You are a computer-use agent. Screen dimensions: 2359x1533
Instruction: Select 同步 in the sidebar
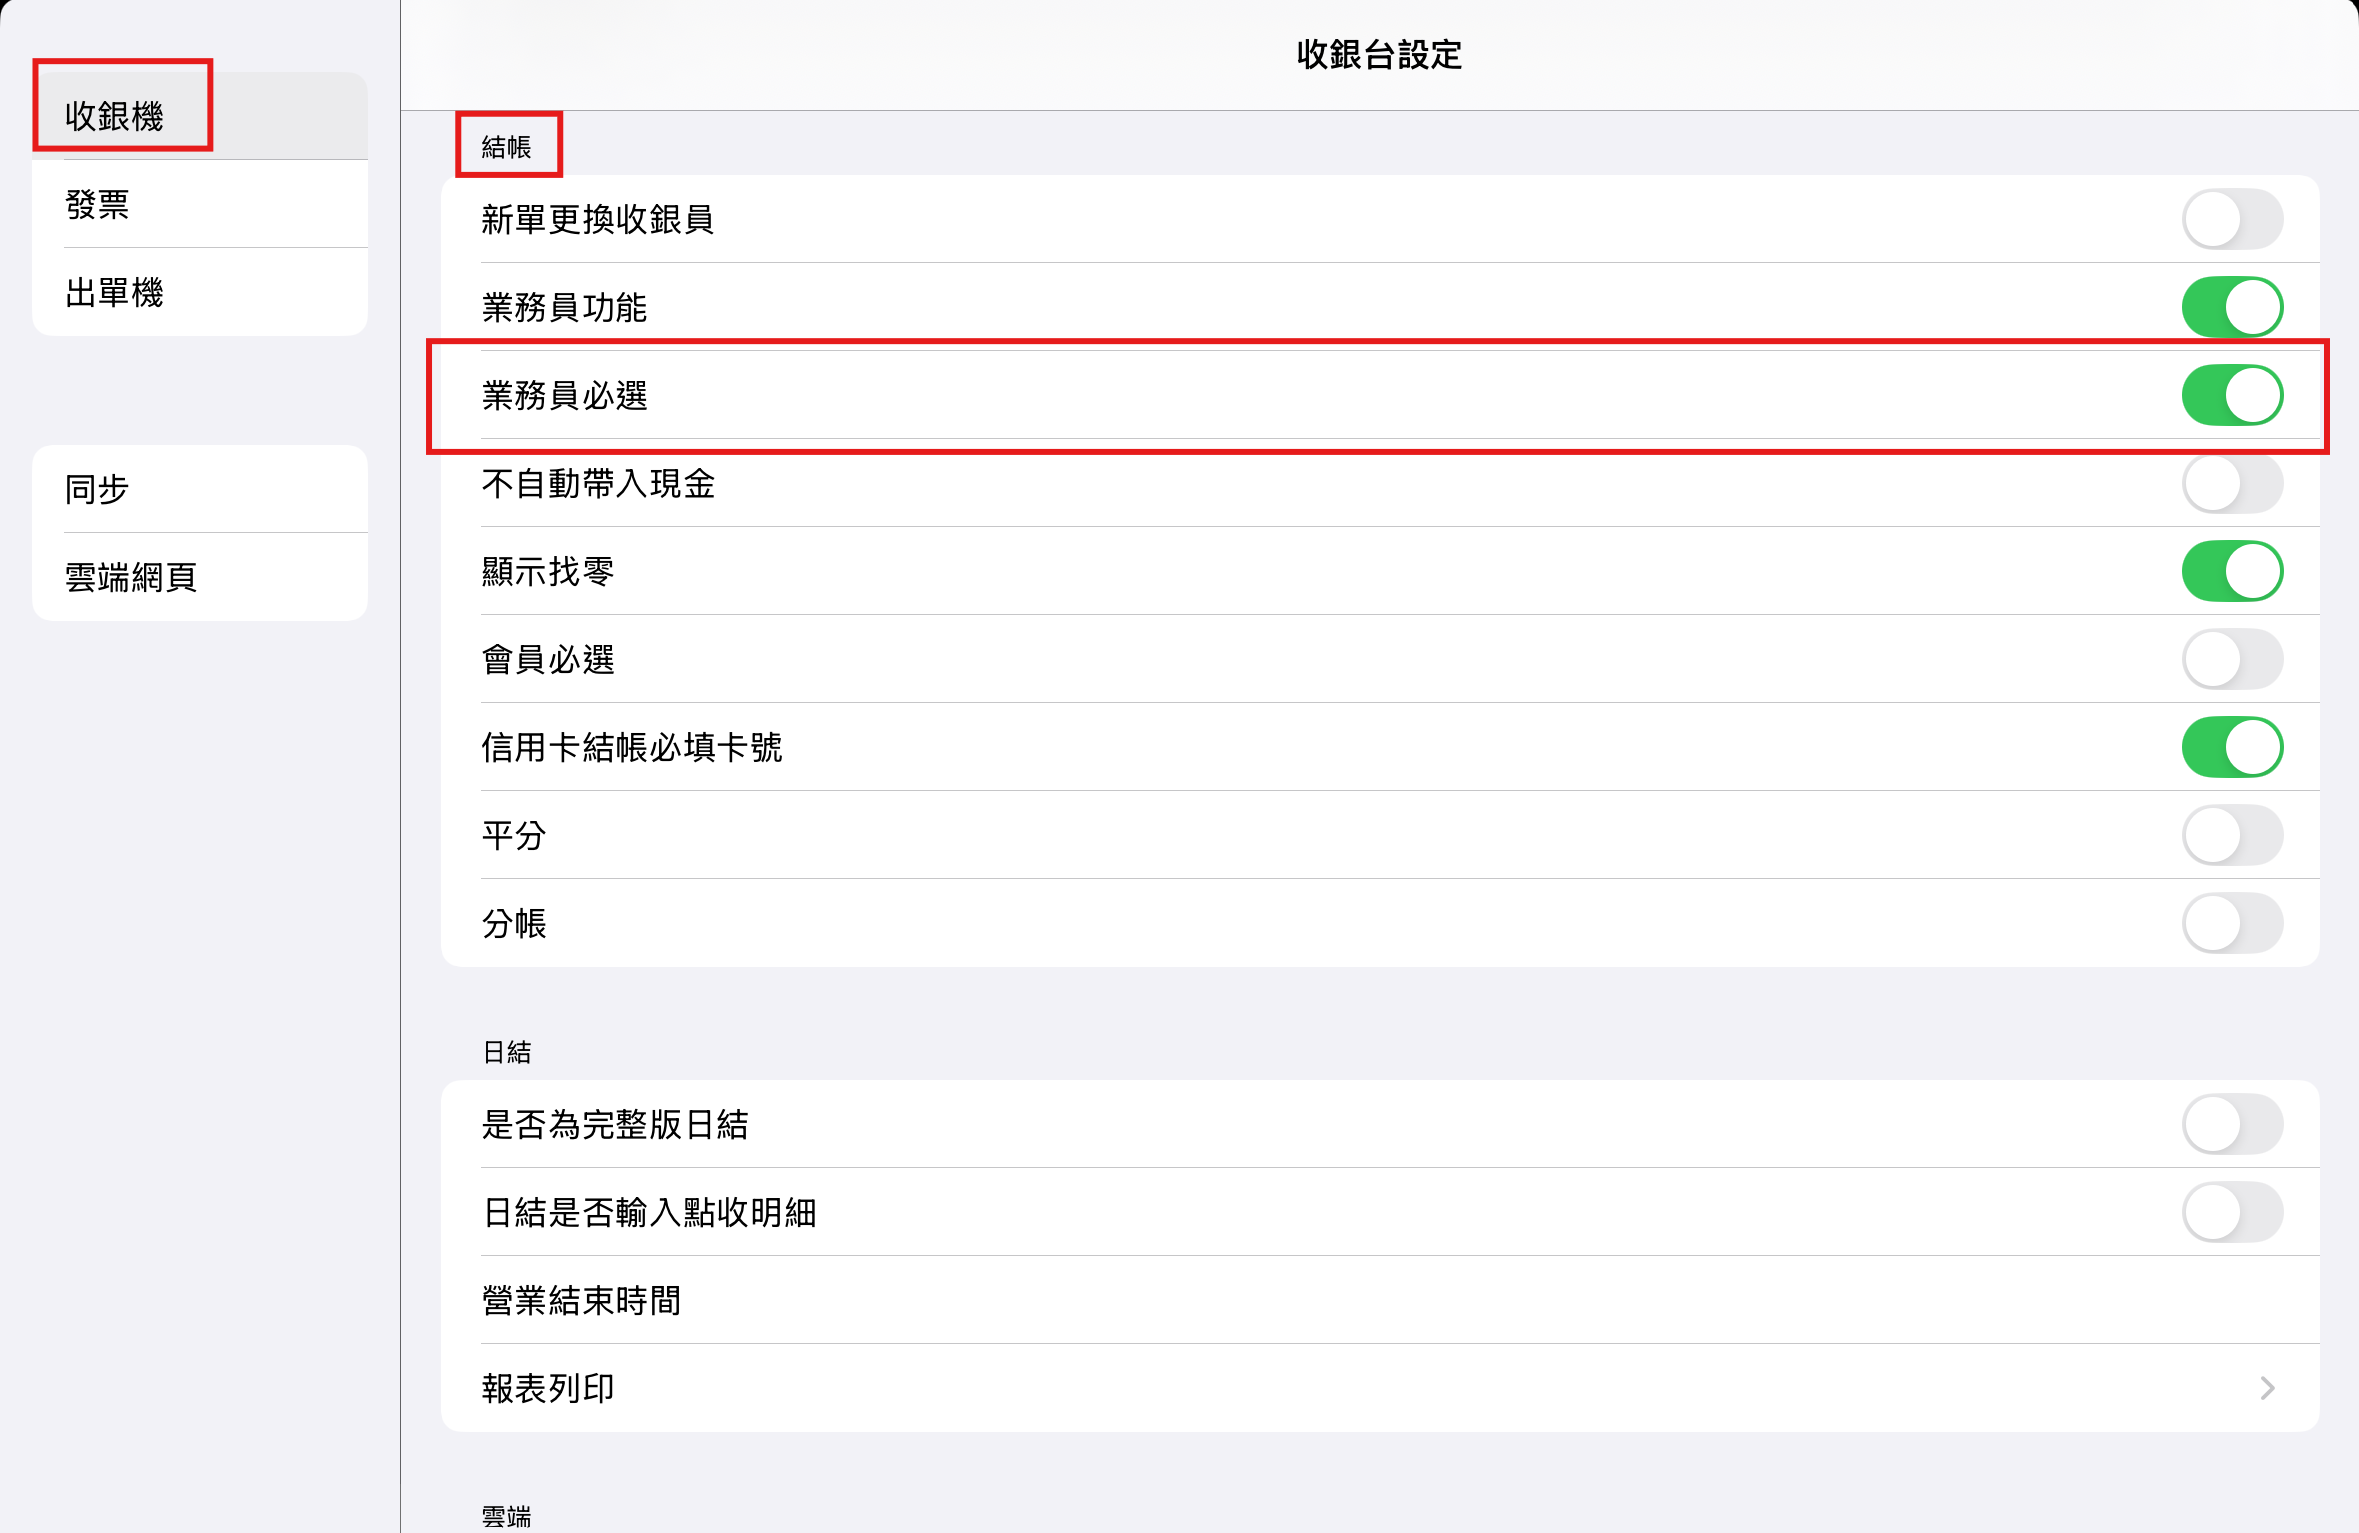coord(200,489)
